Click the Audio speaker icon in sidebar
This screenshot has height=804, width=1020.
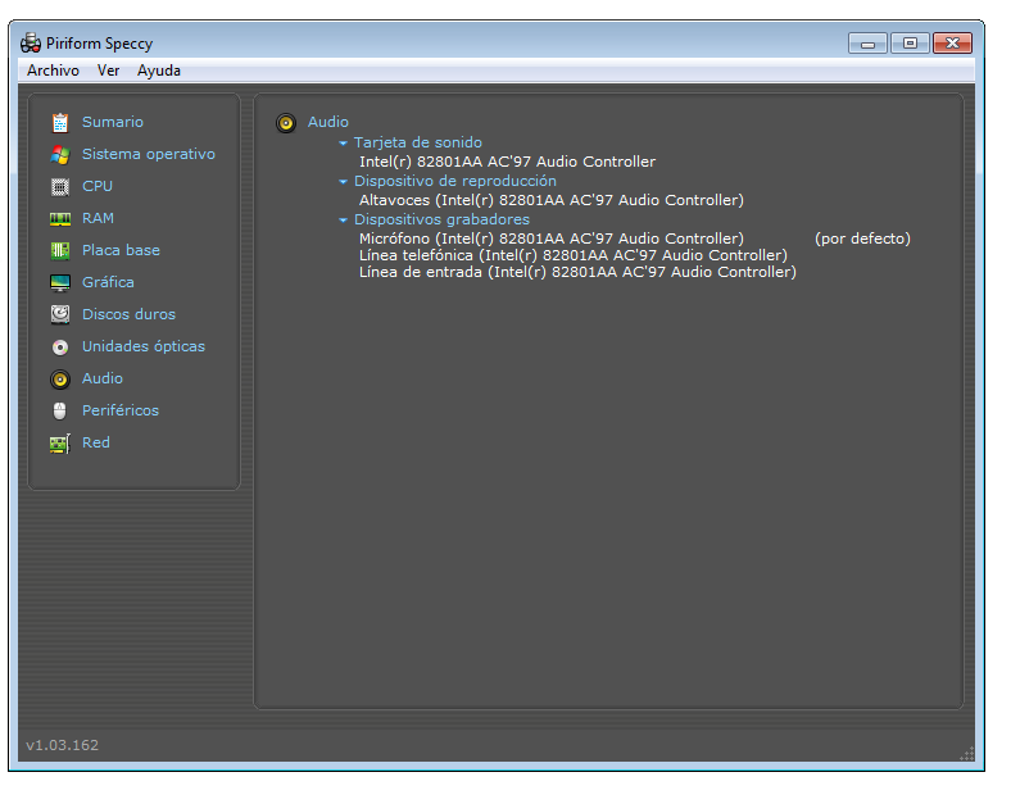60,379
